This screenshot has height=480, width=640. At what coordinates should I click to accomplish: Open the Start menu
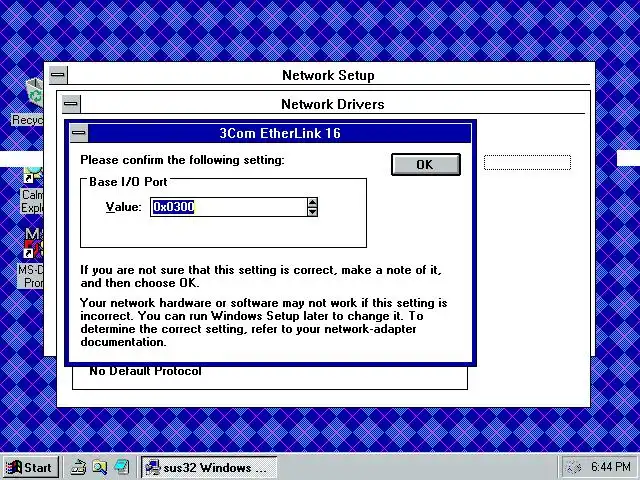[31, 467]
